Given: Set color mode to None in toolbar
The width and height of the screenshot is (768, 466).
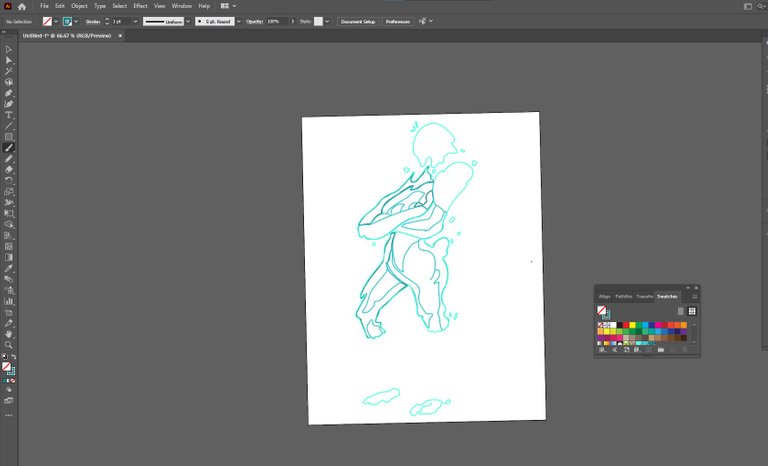Looking at the screenshot, I should (x=13, y=381).
